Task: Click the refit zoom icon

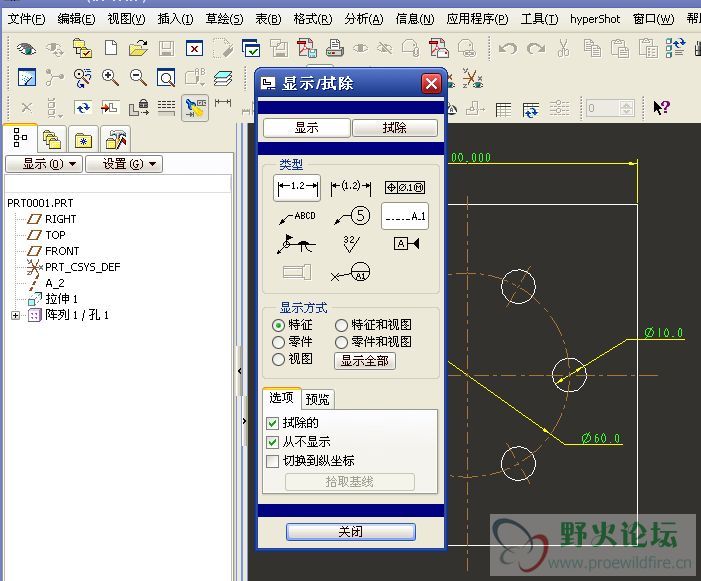Action: pos(166,78)
